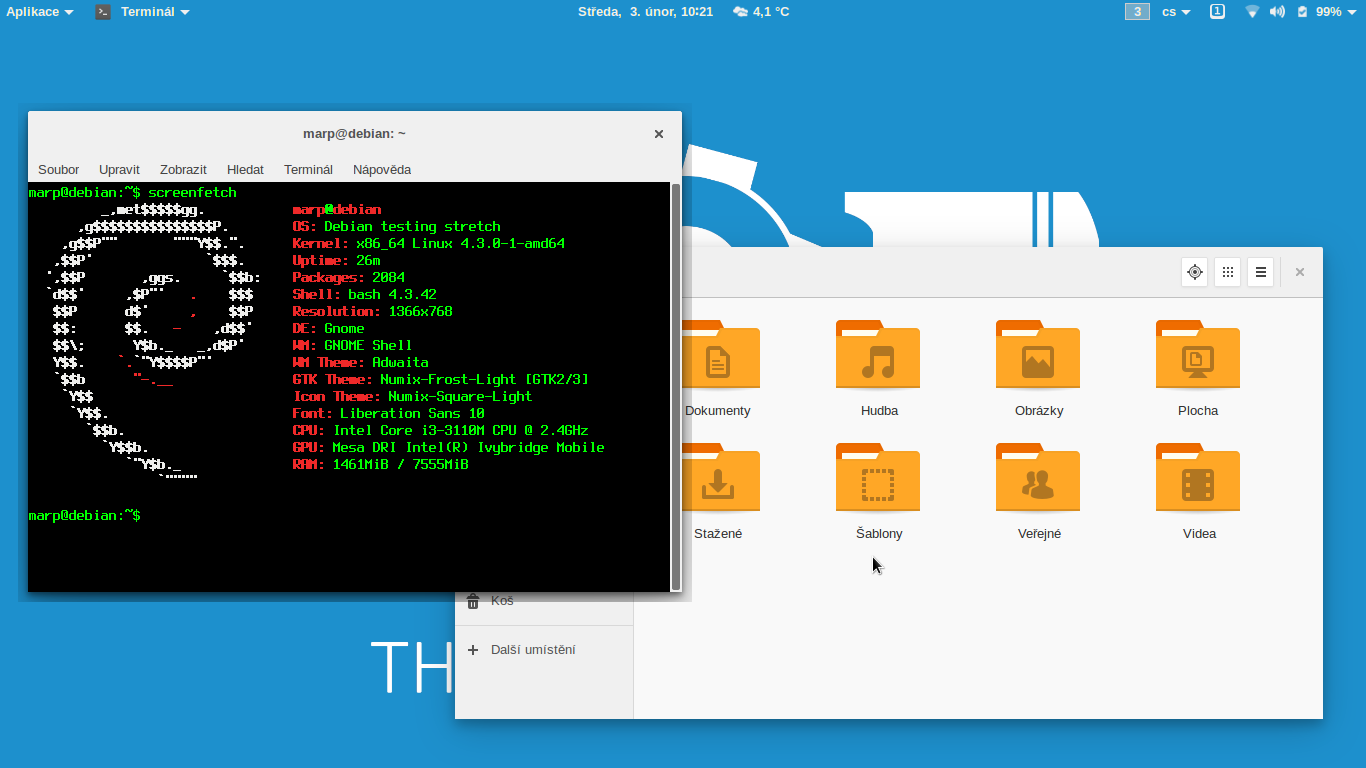Screen dimensions: 1366x768
Task: Open the cs keyboard layout dropdown
Action: coord(1176,12)
